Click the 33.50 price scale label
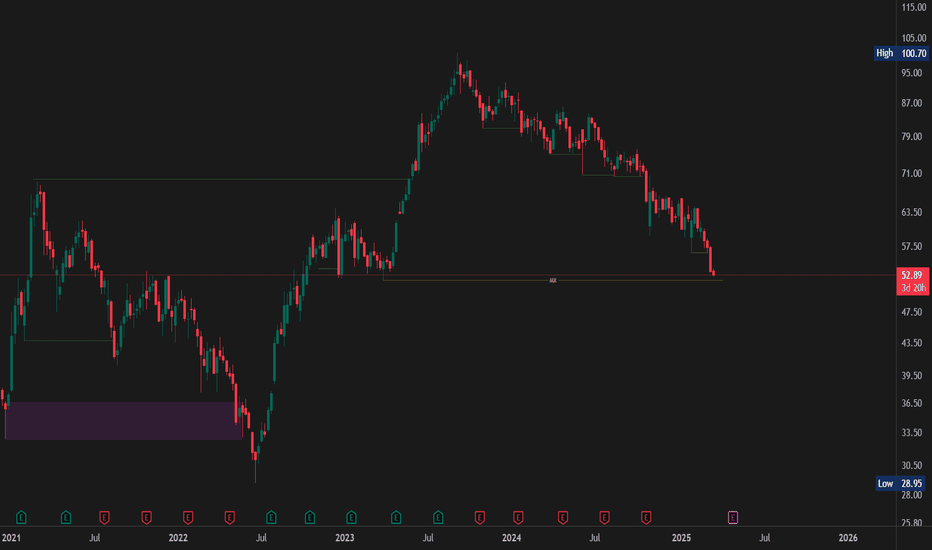This screenshot has width=932, height=550. tap(912, 433)
